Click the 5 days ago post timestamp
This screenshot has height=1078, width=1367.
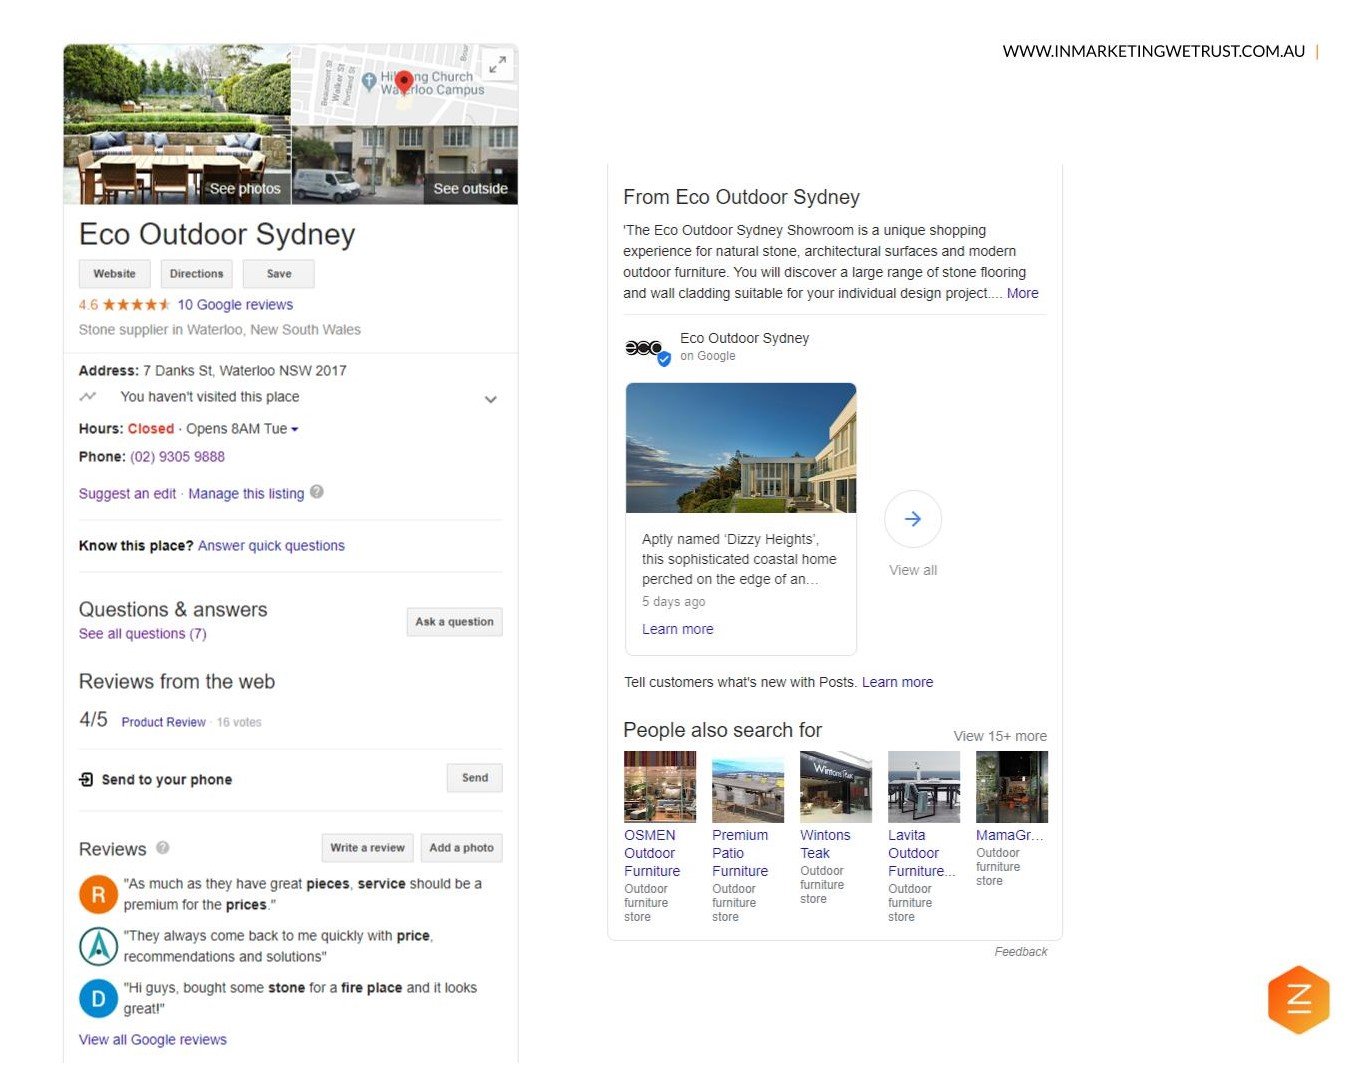(x=673, y=602)
